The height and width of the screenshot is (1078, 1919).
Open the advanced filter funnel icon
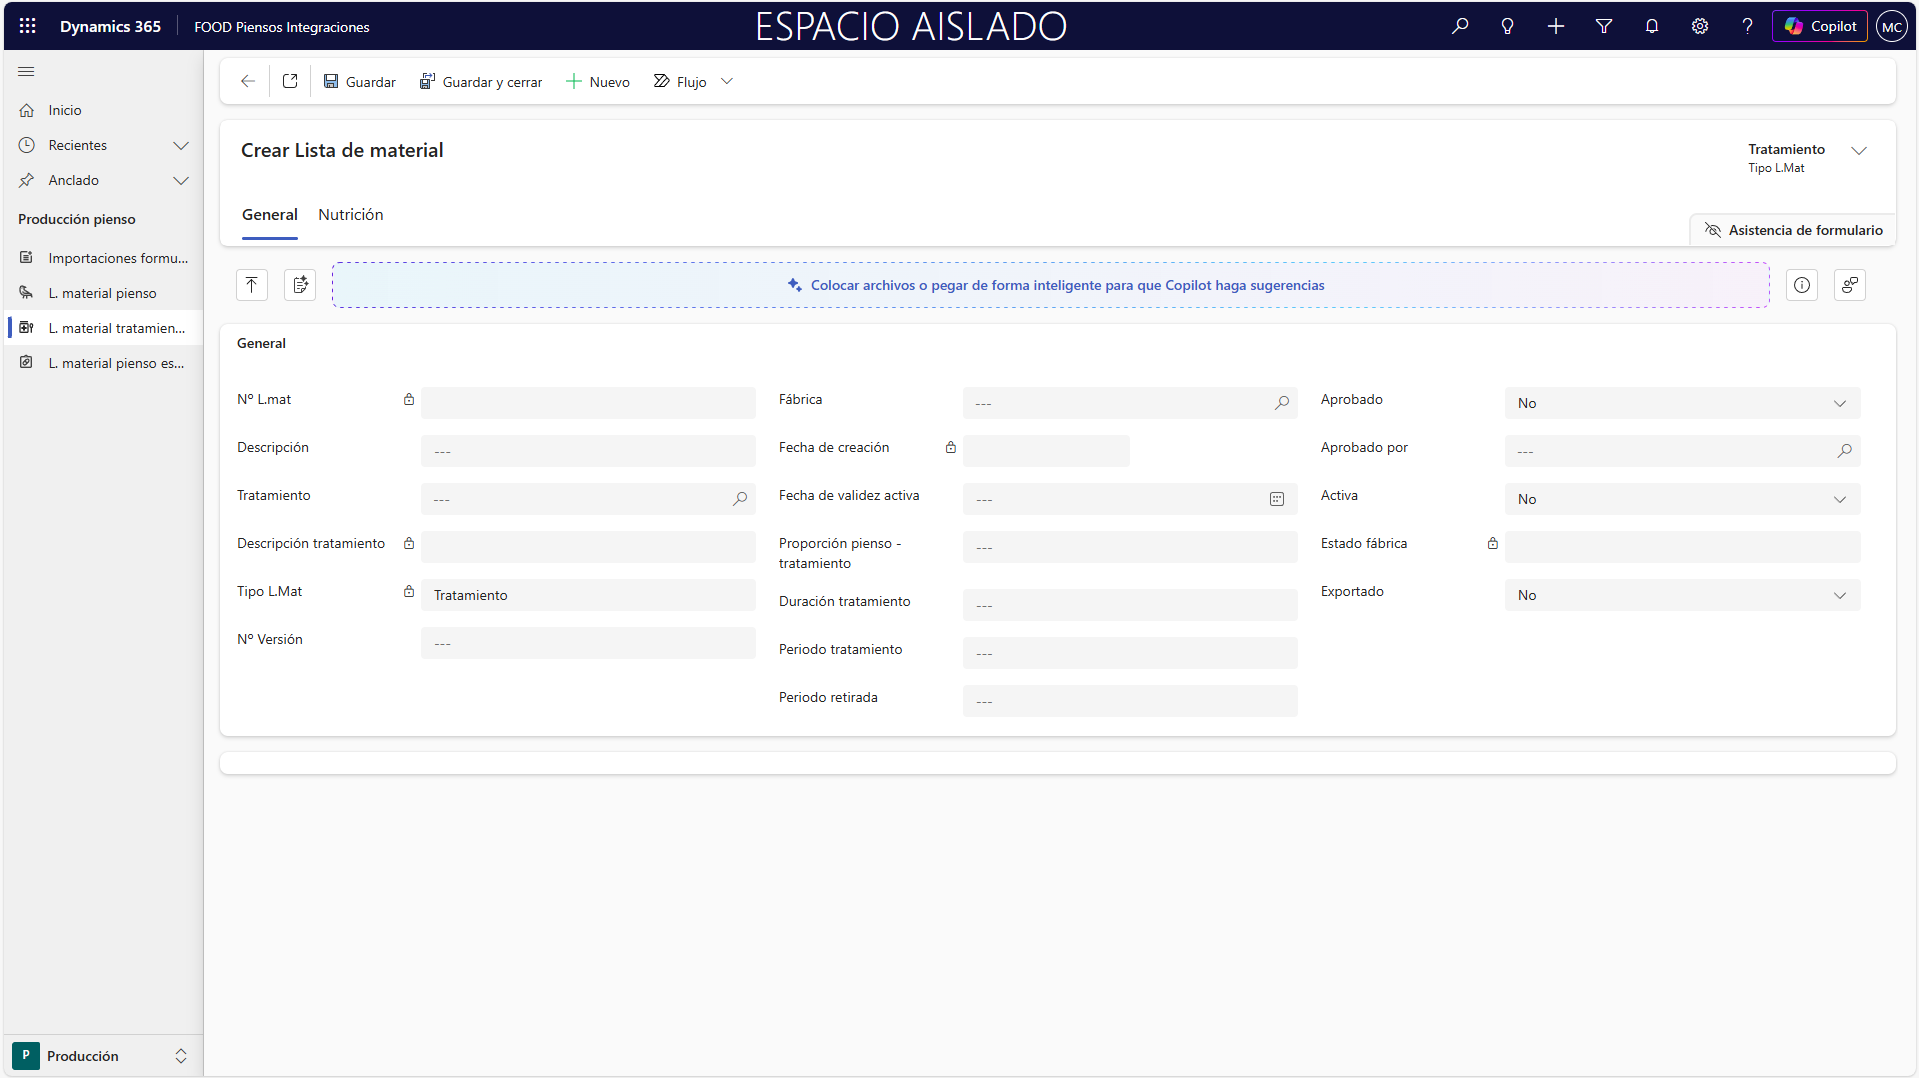[1604, 26]
